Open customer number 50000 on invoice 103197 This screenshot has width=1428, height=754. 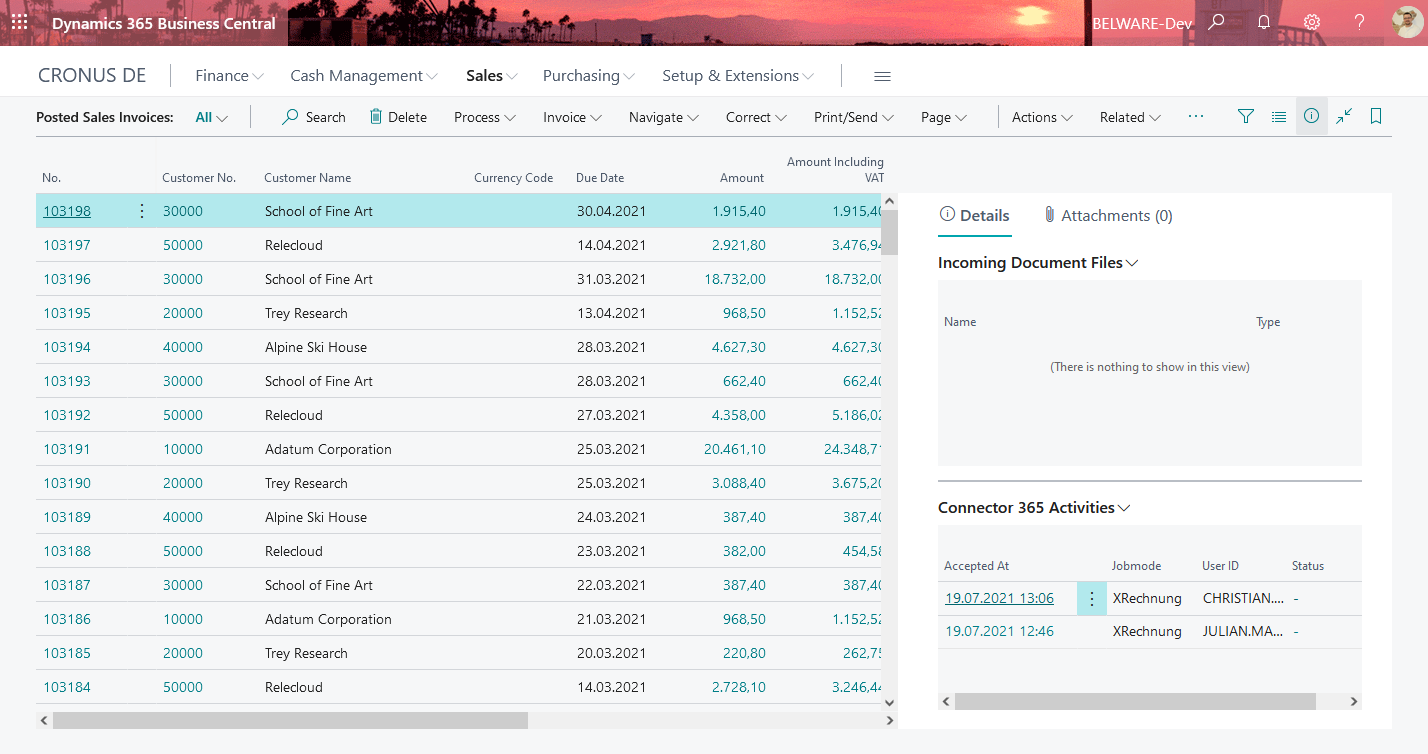point(183,245)
